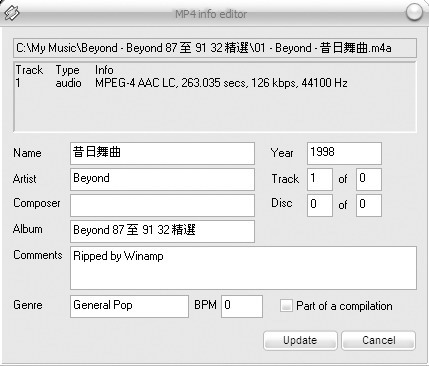Click the Year field showing 1998
This screenshot has width=429, height=366.
coord(344,153)
